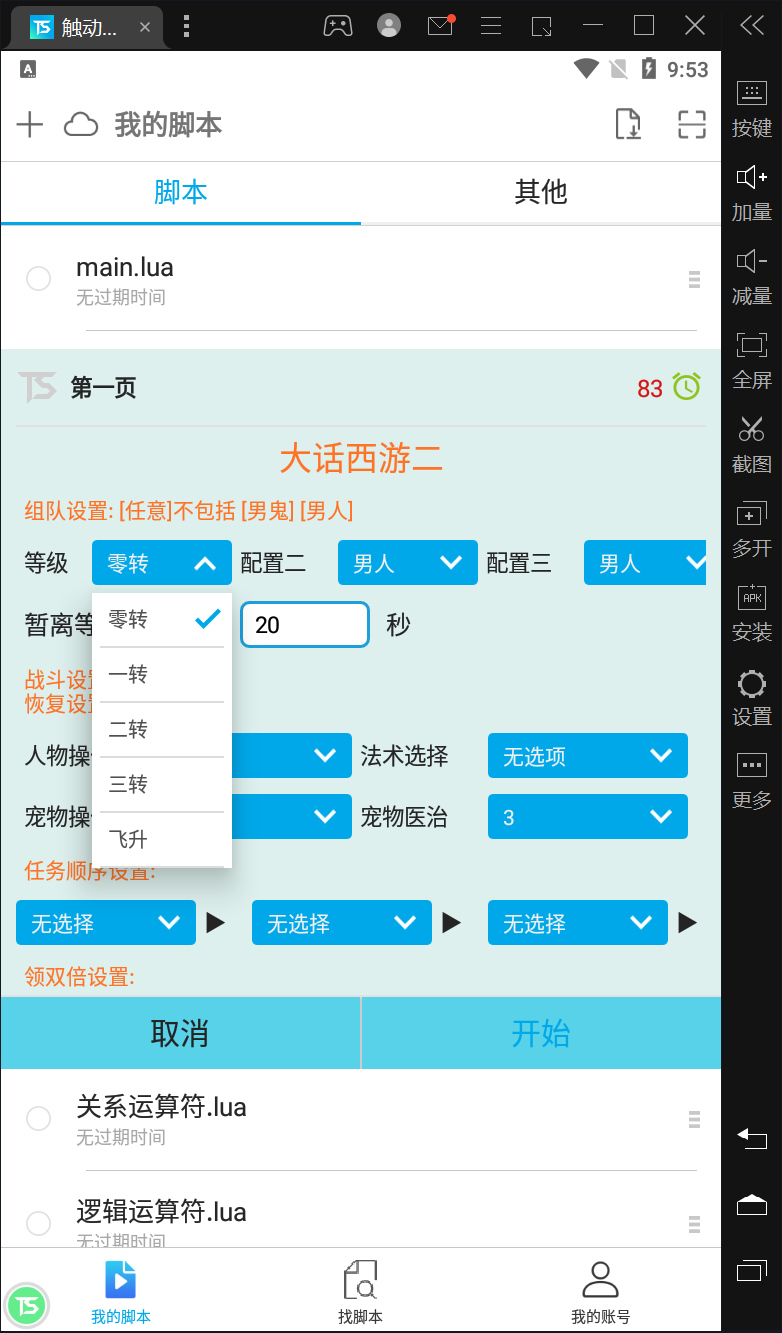Viewport: 782px width, 1333px height.
Task: Click the 83 countdown number
Action: 650,389
